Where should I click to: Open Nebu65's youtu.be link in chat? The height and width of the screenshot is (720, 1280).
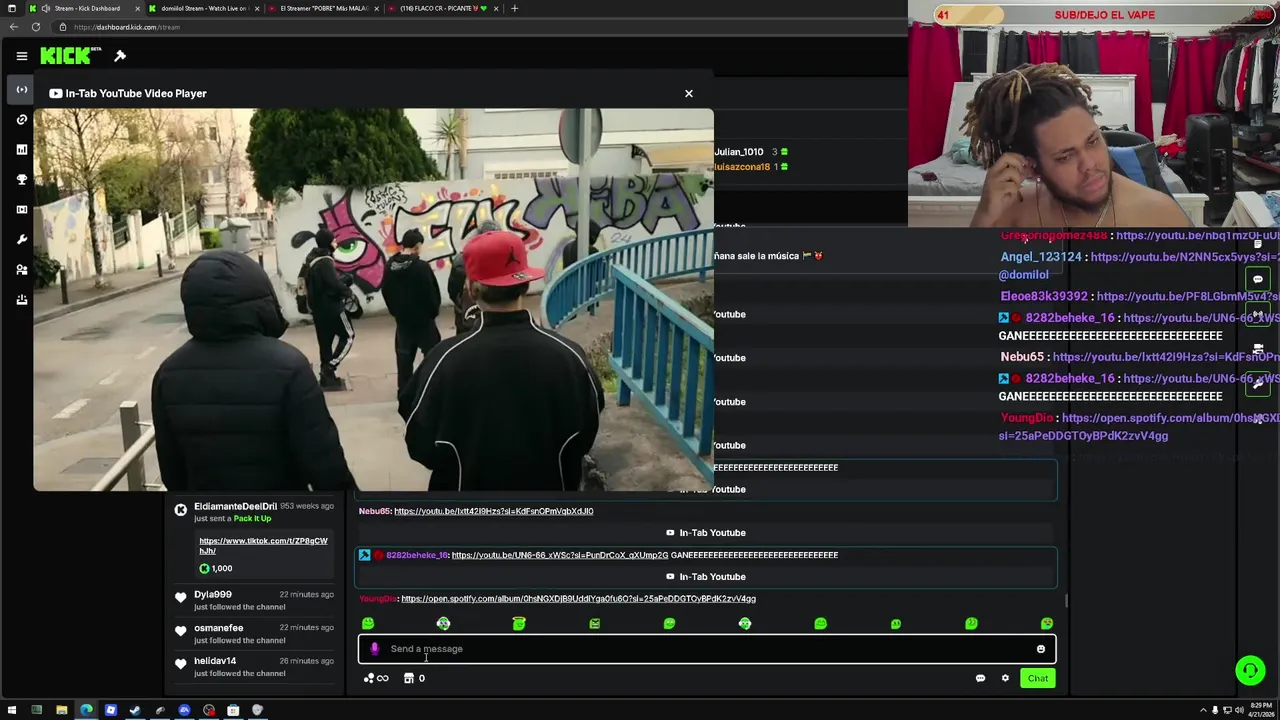click(x=493, y=511)
